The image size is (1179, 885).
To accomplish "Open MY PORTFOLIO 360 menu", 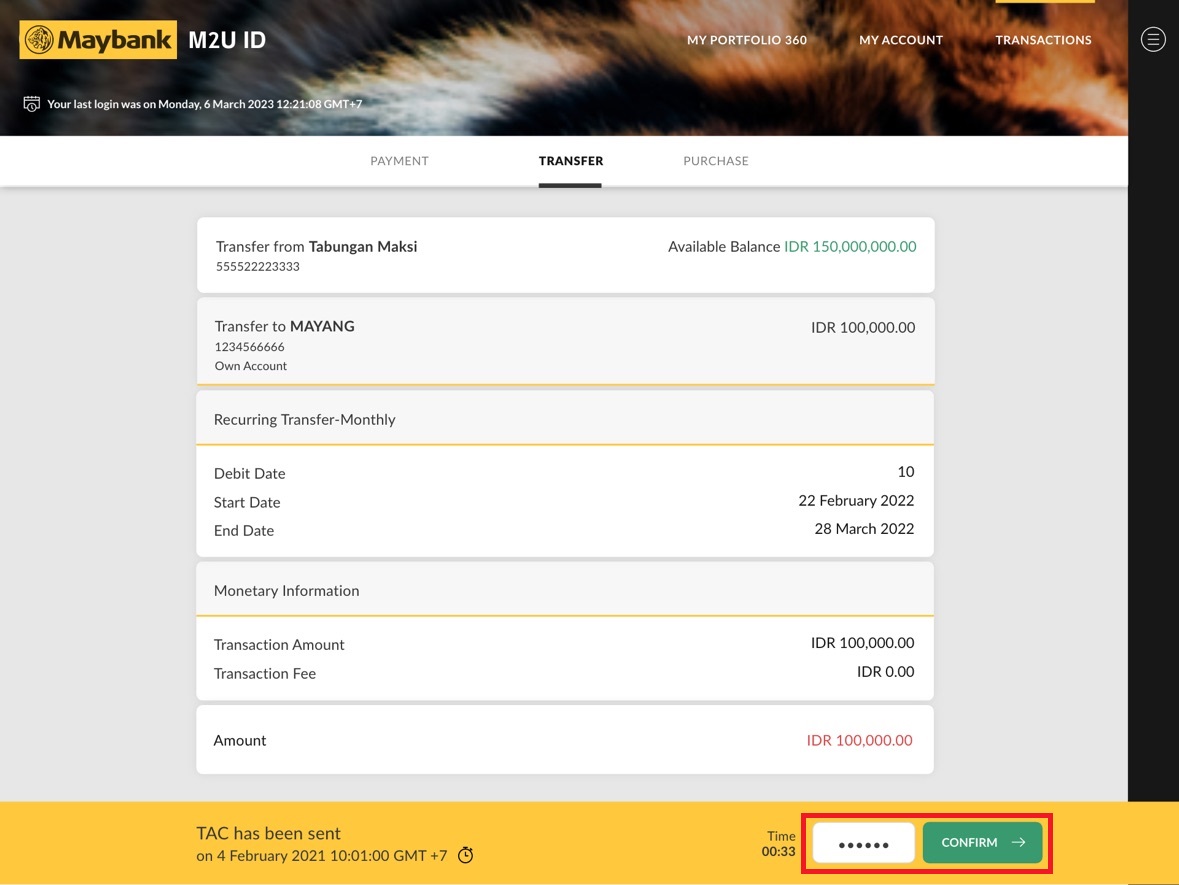I will point(746,40).
